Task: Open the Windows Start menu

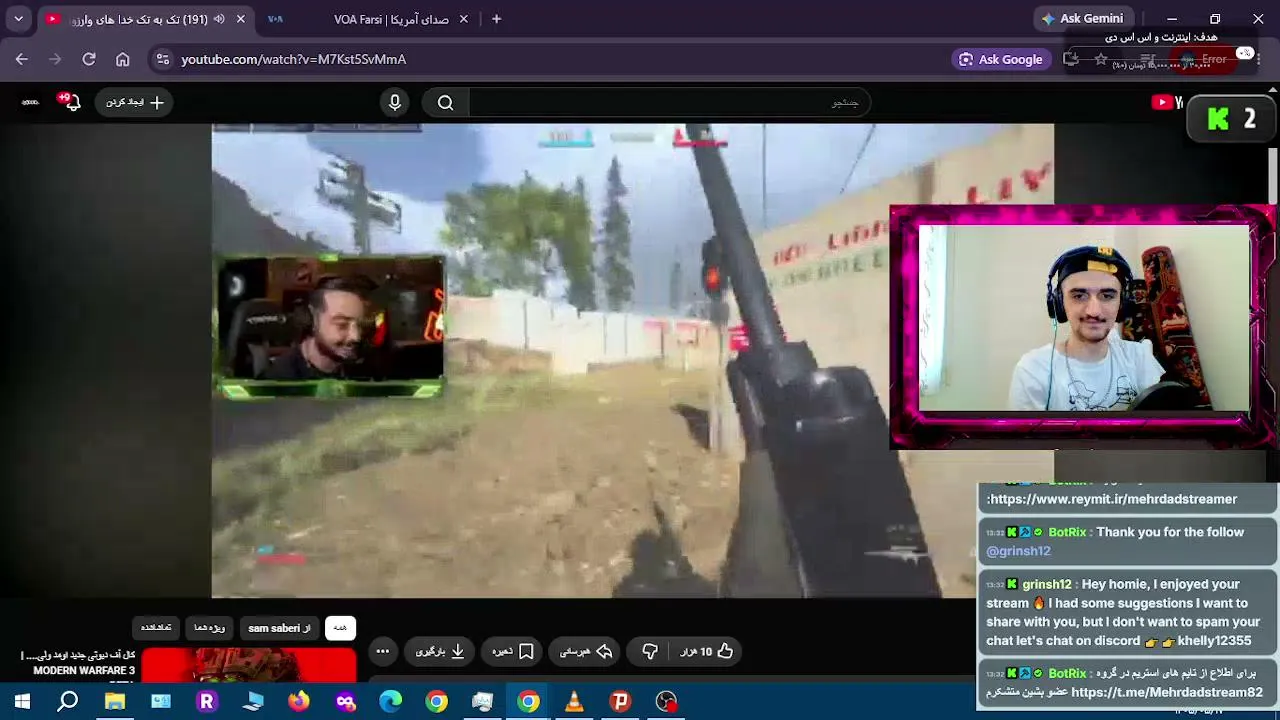Action: pos(22,702)
